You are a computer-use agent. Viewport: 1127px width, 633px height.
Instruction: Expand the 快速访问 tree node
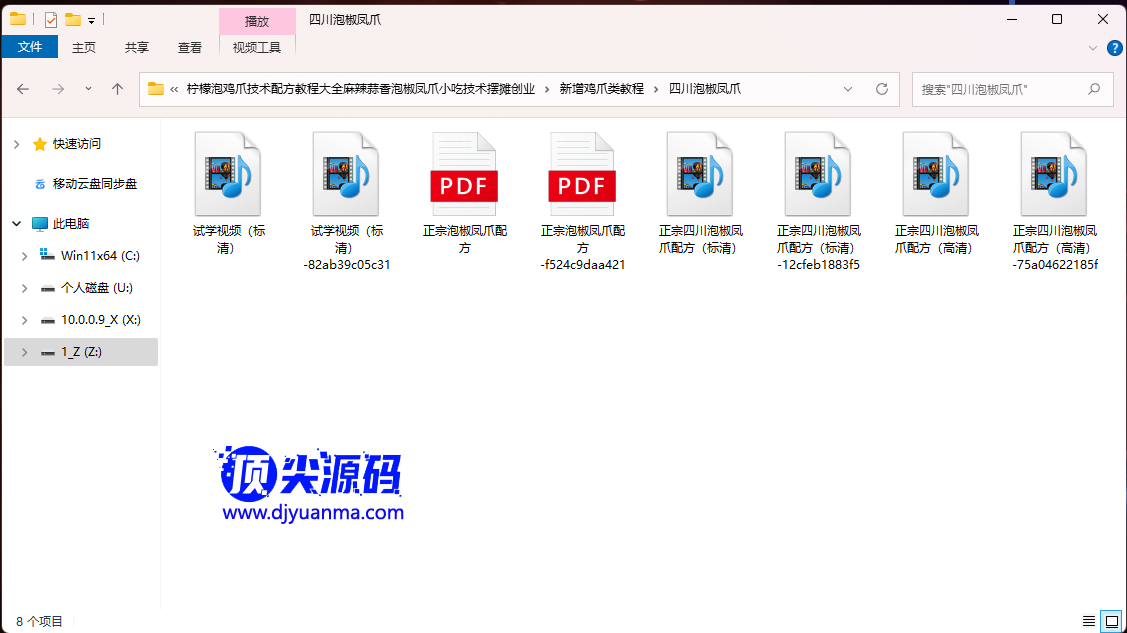click(16, 144)
